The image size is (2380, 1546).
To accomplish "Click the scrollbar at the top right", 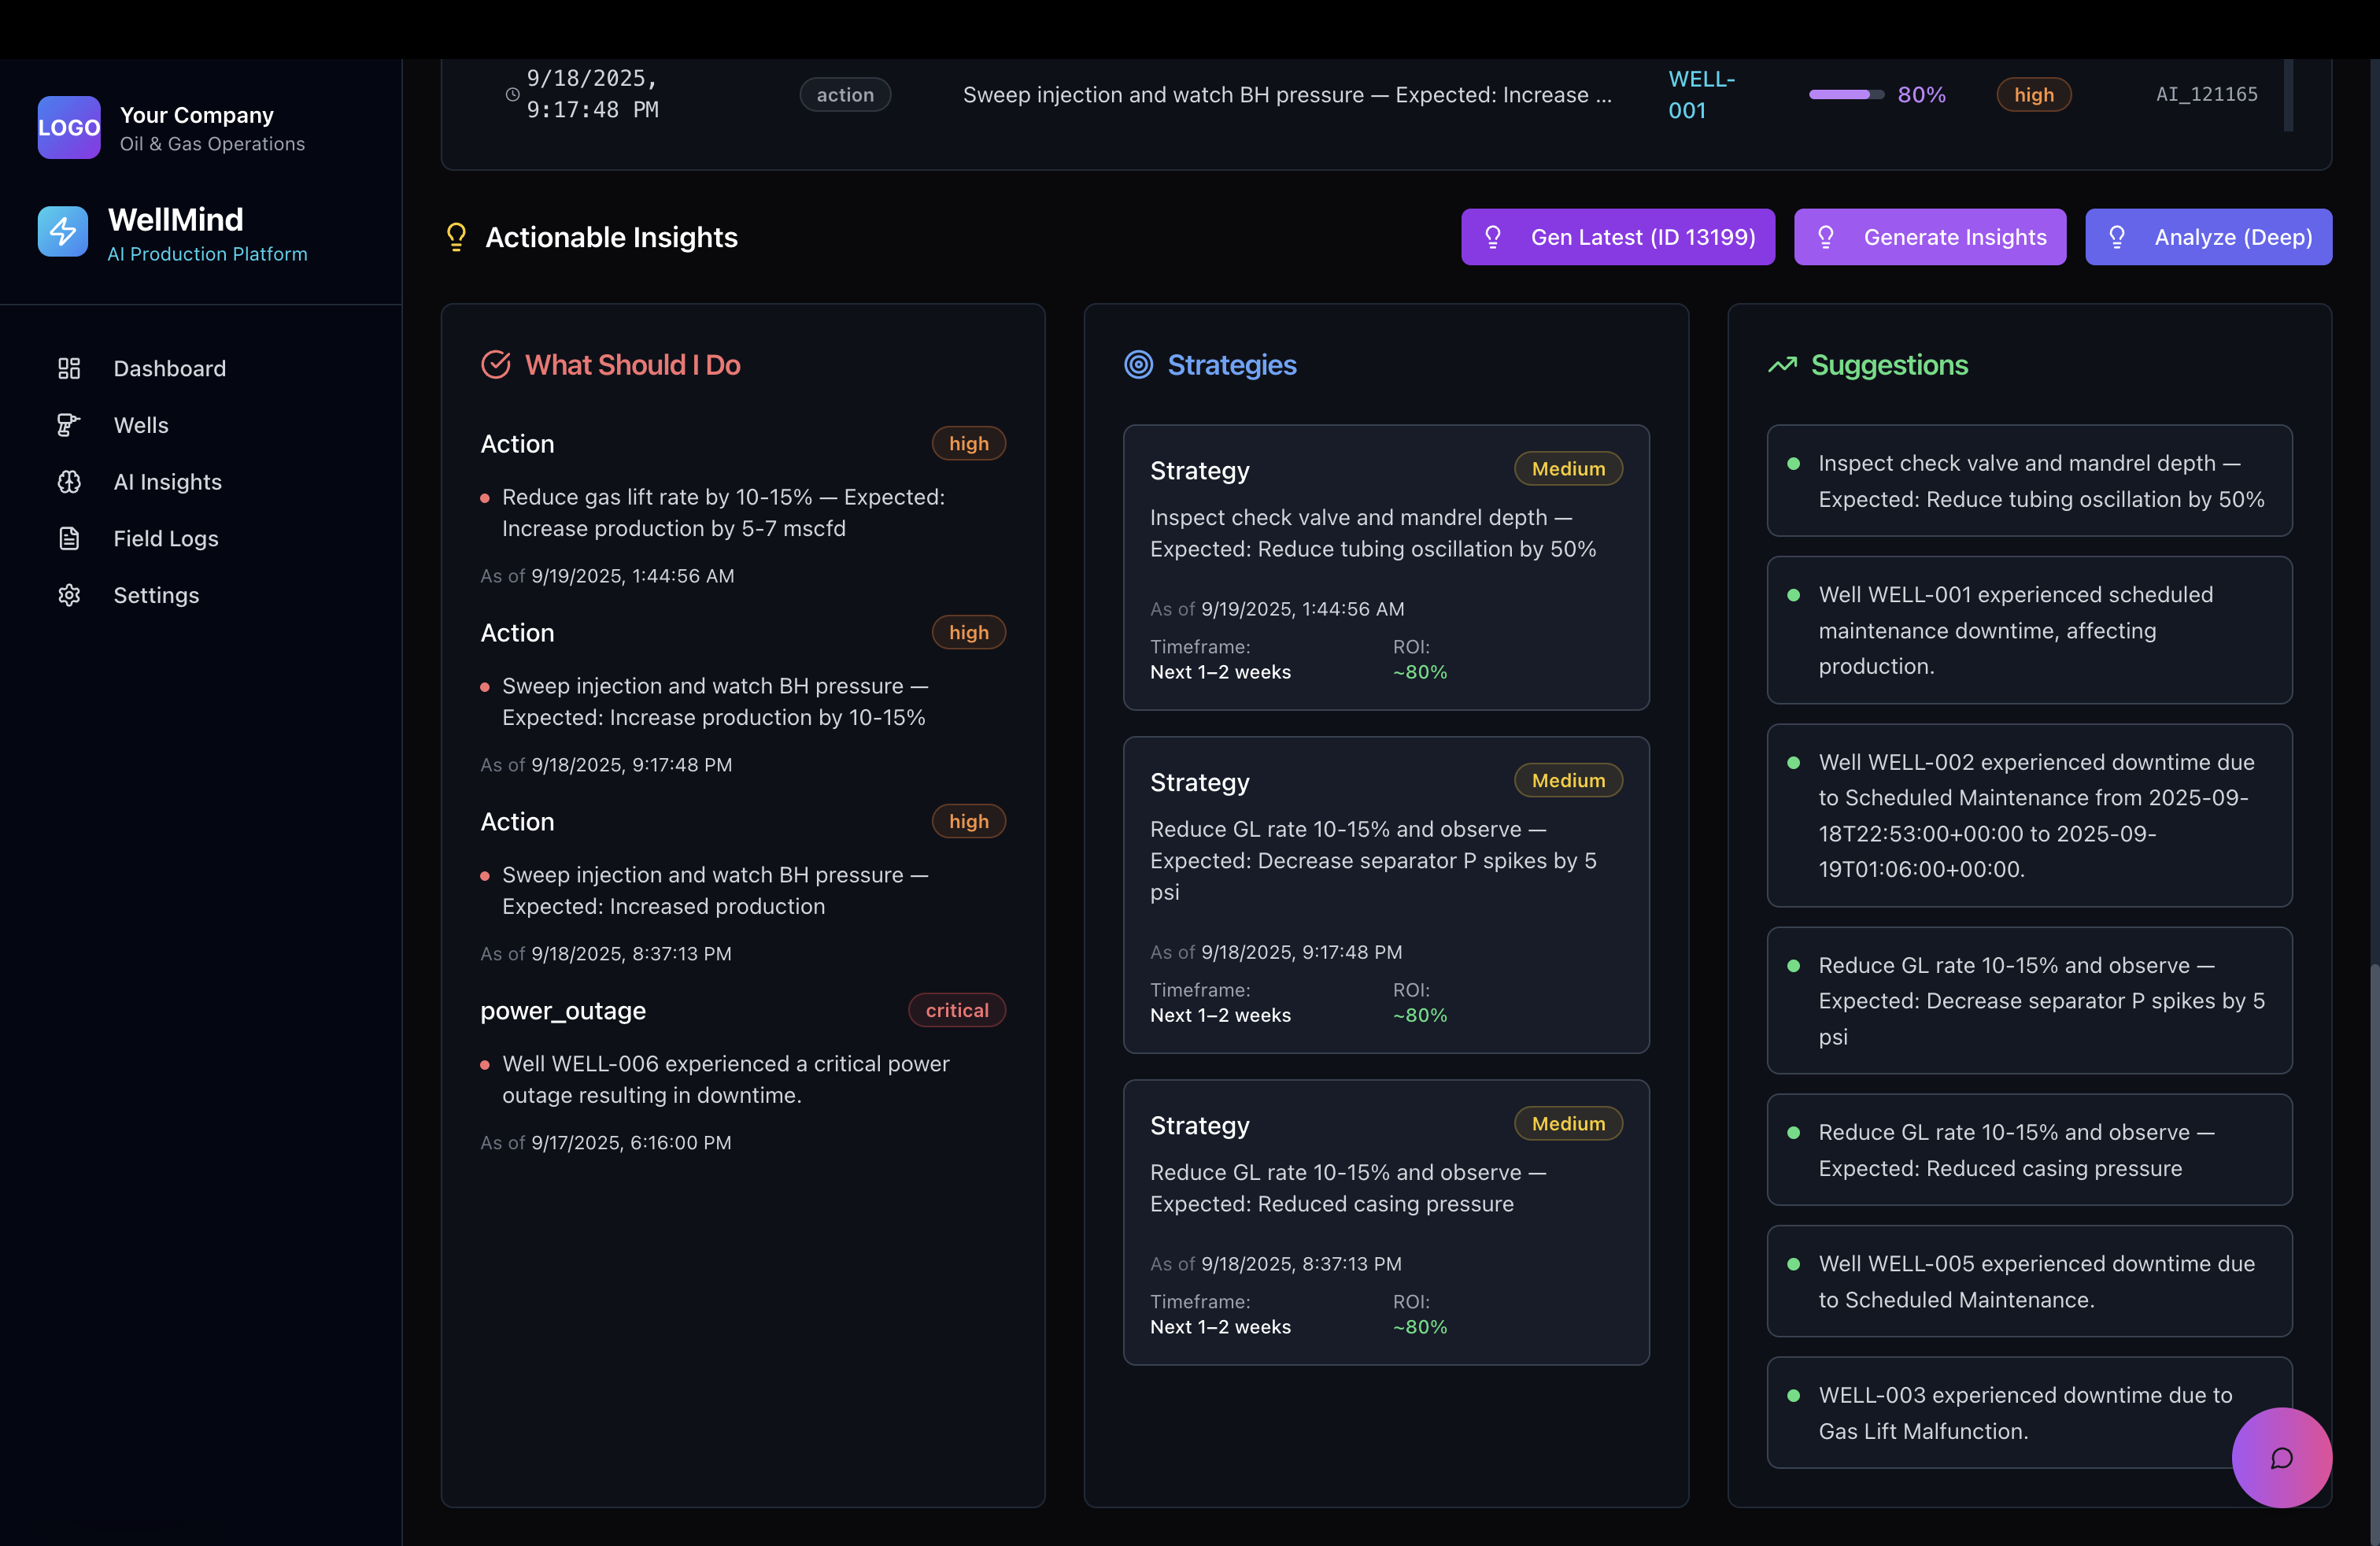I will tap(2287, 95).
